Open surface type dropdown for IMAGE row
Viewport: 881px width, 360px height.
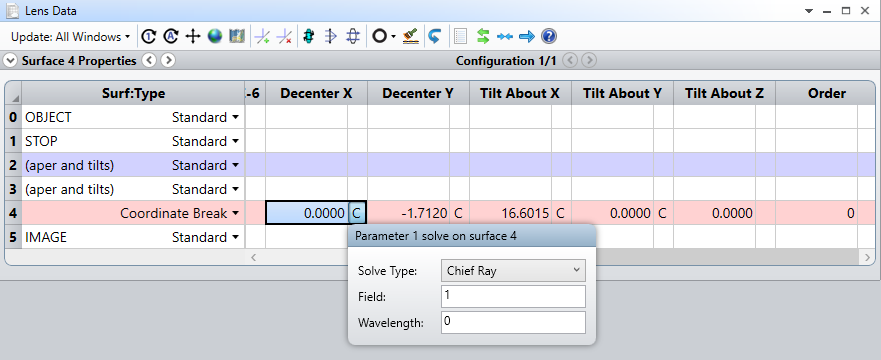click(235, 238)
